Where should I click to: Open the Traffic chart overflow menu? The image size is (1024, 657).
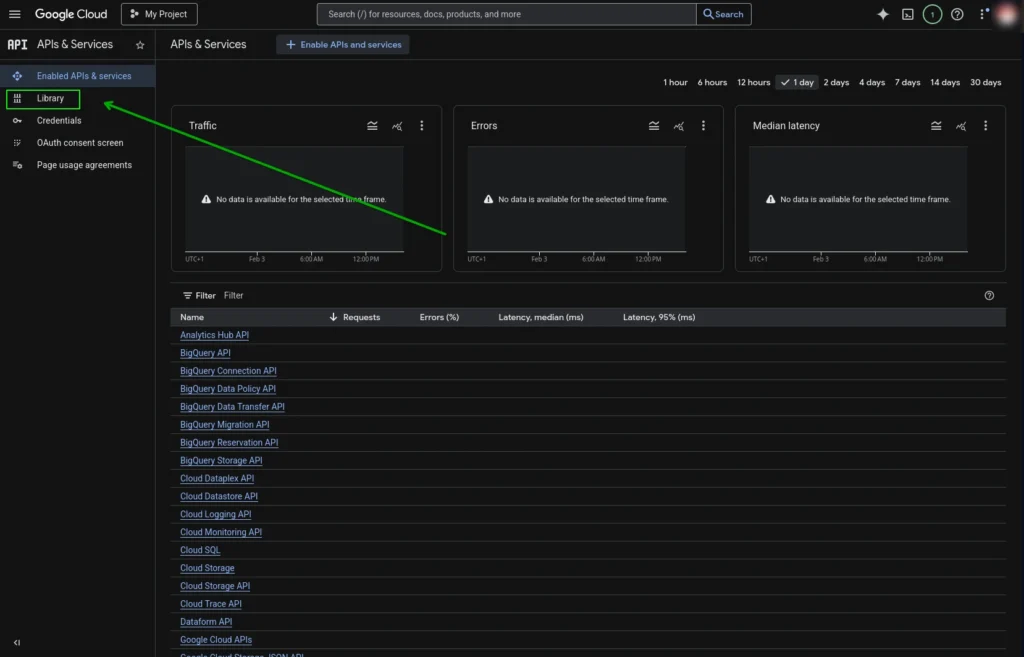421,125
